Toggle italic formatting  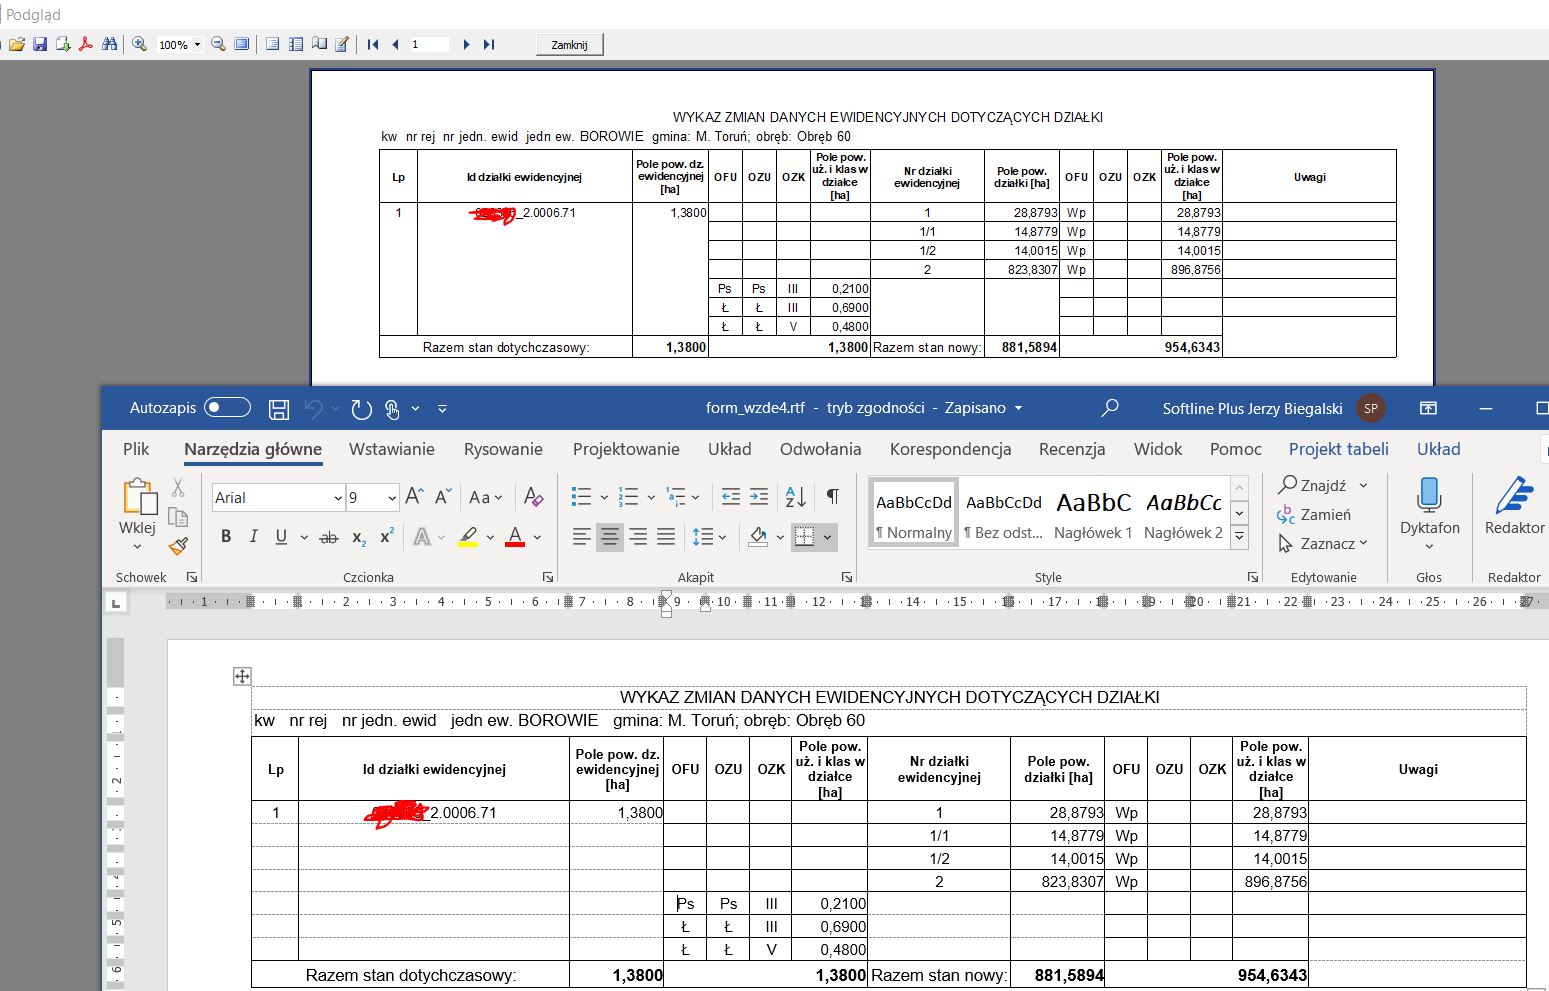[253, 537]
